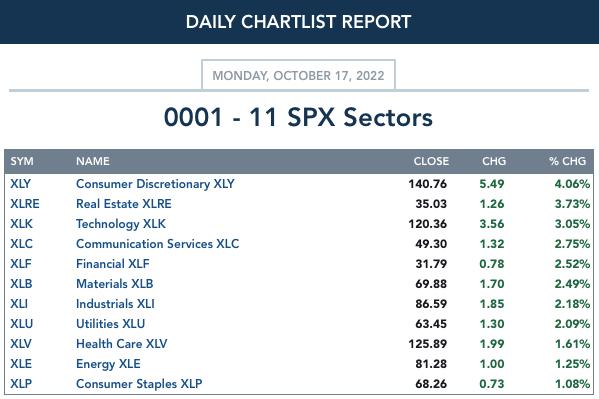Select Industrials XLI name link

(115, 303)
